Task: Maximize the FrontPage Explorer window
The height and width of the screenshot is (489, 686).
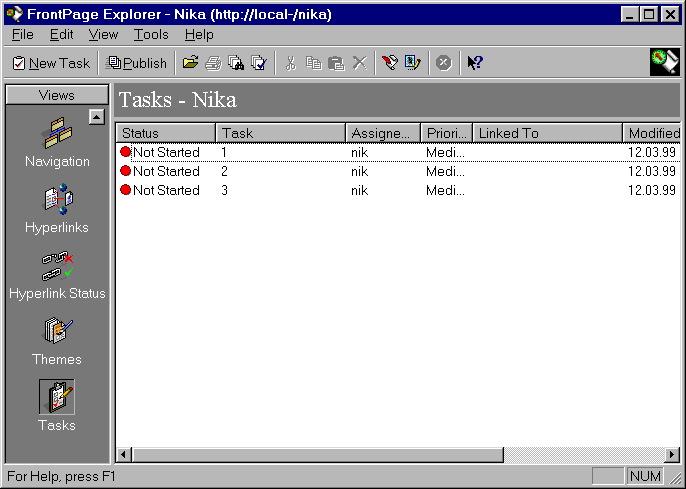Action: (649, 14)
